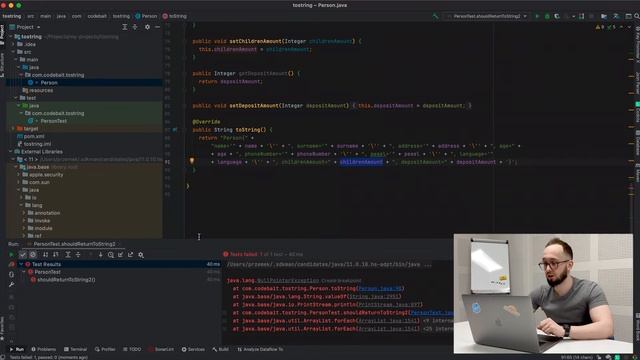
Task: Select tostring.iml file in project tree
Action: click(37, 144)
